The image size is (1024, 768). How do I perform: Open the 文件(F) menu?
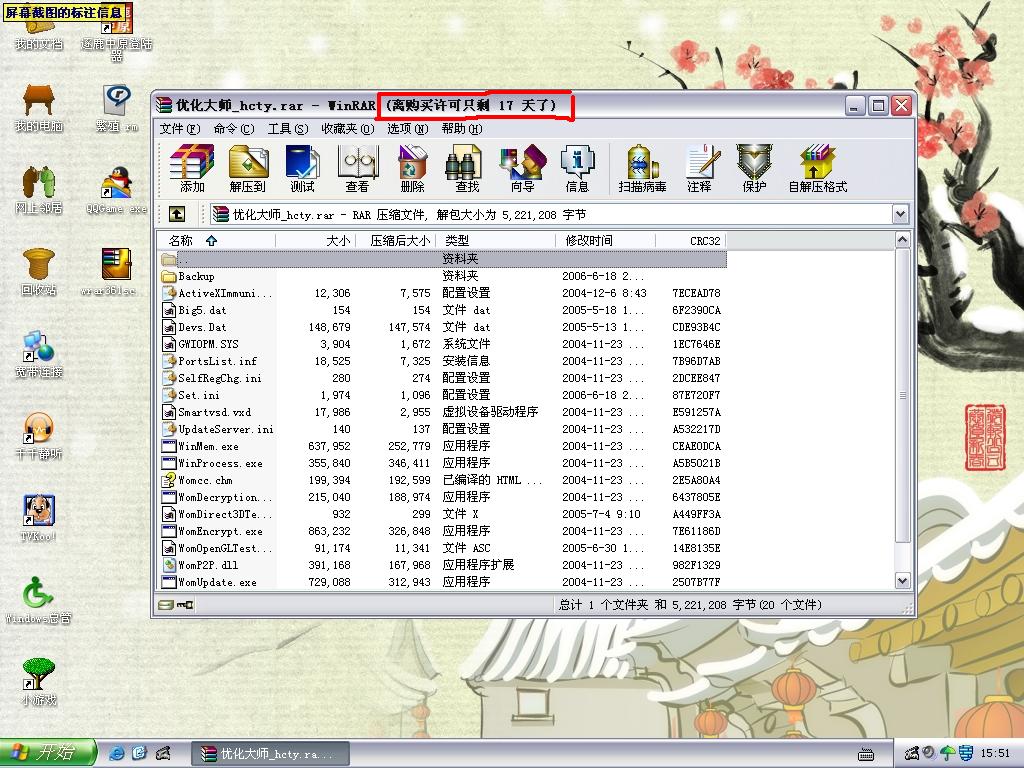(180, 129)
